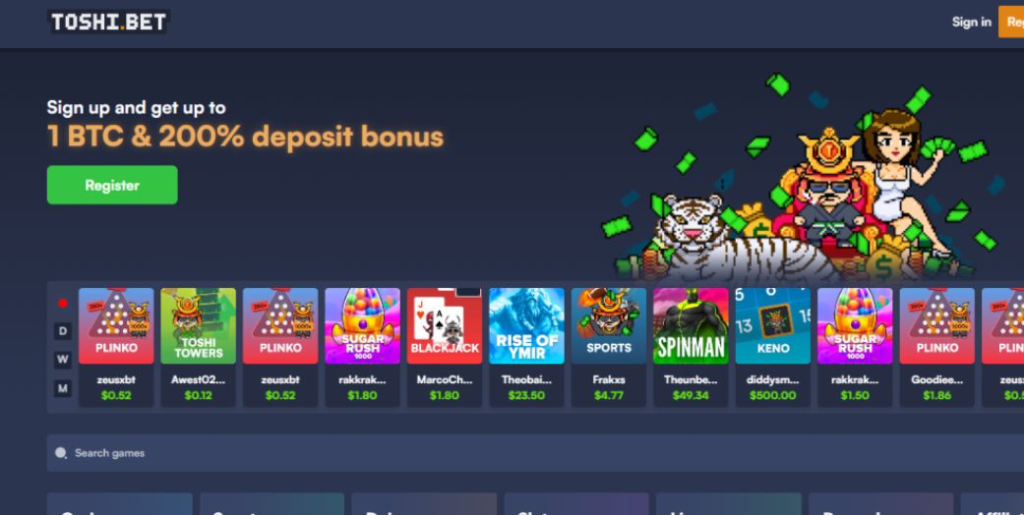Switch wins feed to daily (D)

click(63, 331)
